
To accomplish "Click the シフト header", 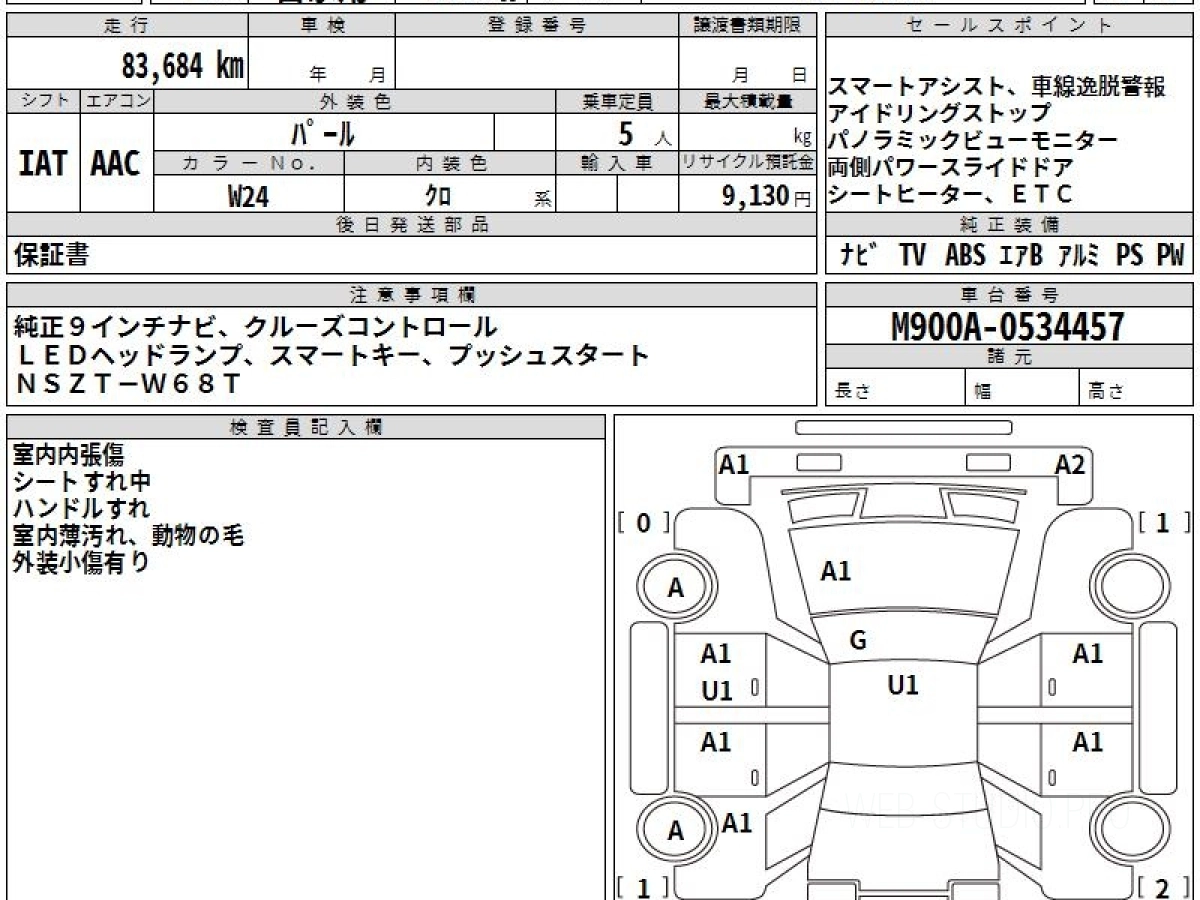I will [x=43, y=102].
